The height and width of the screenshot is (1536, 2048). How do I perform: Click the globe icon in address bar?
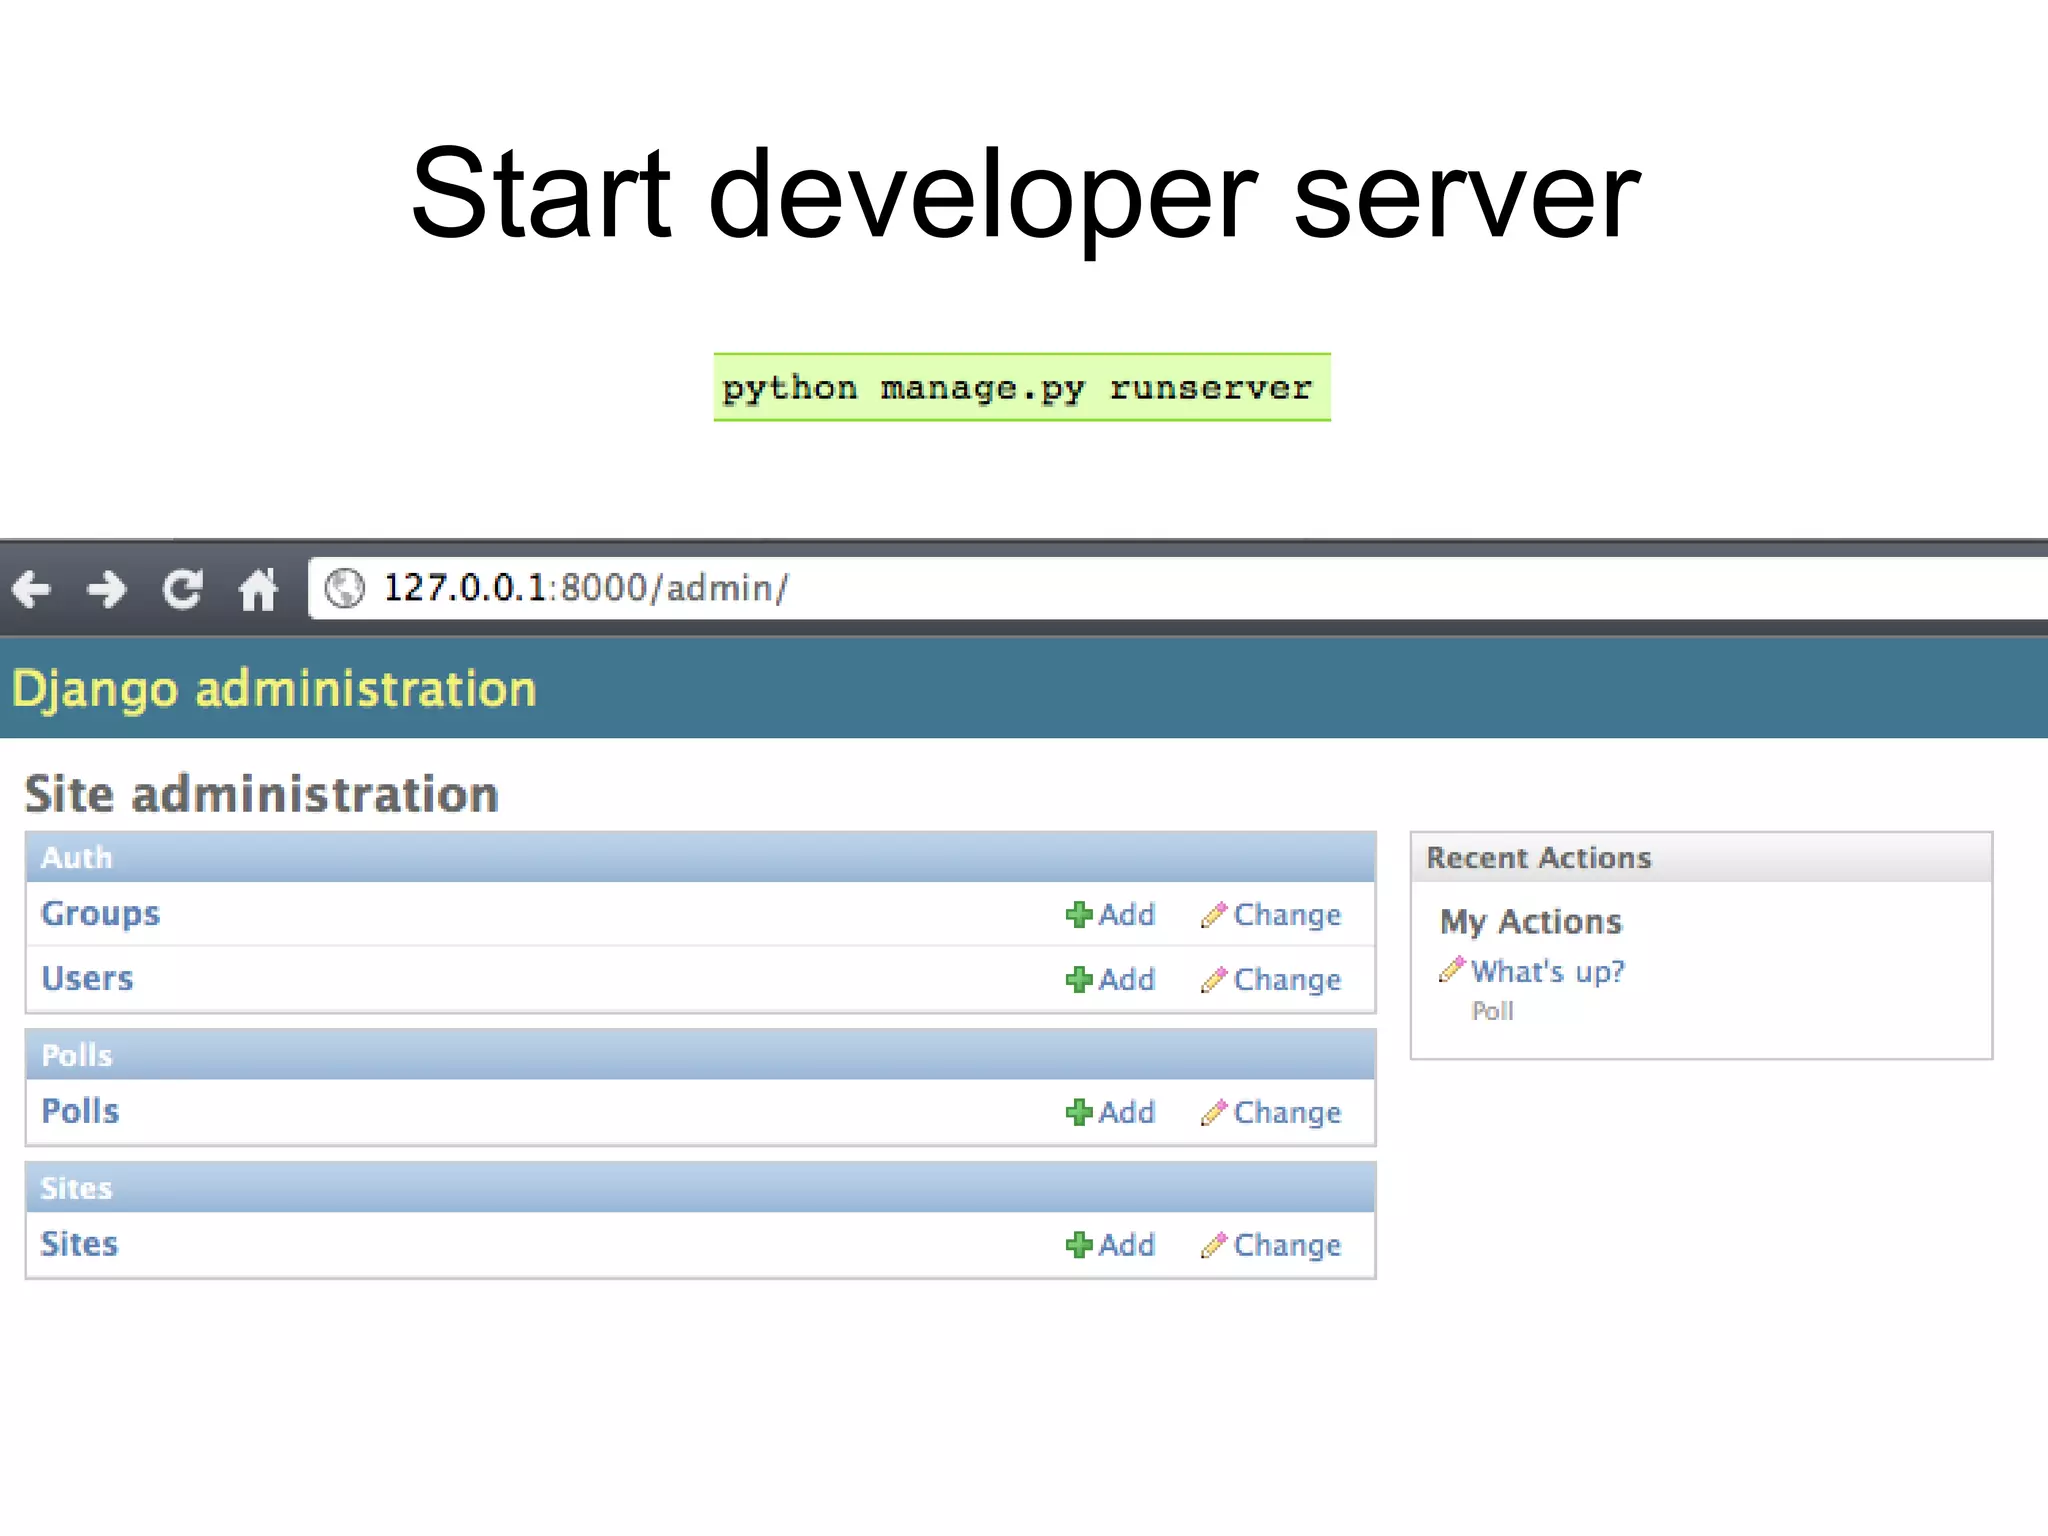pos(345,588)
